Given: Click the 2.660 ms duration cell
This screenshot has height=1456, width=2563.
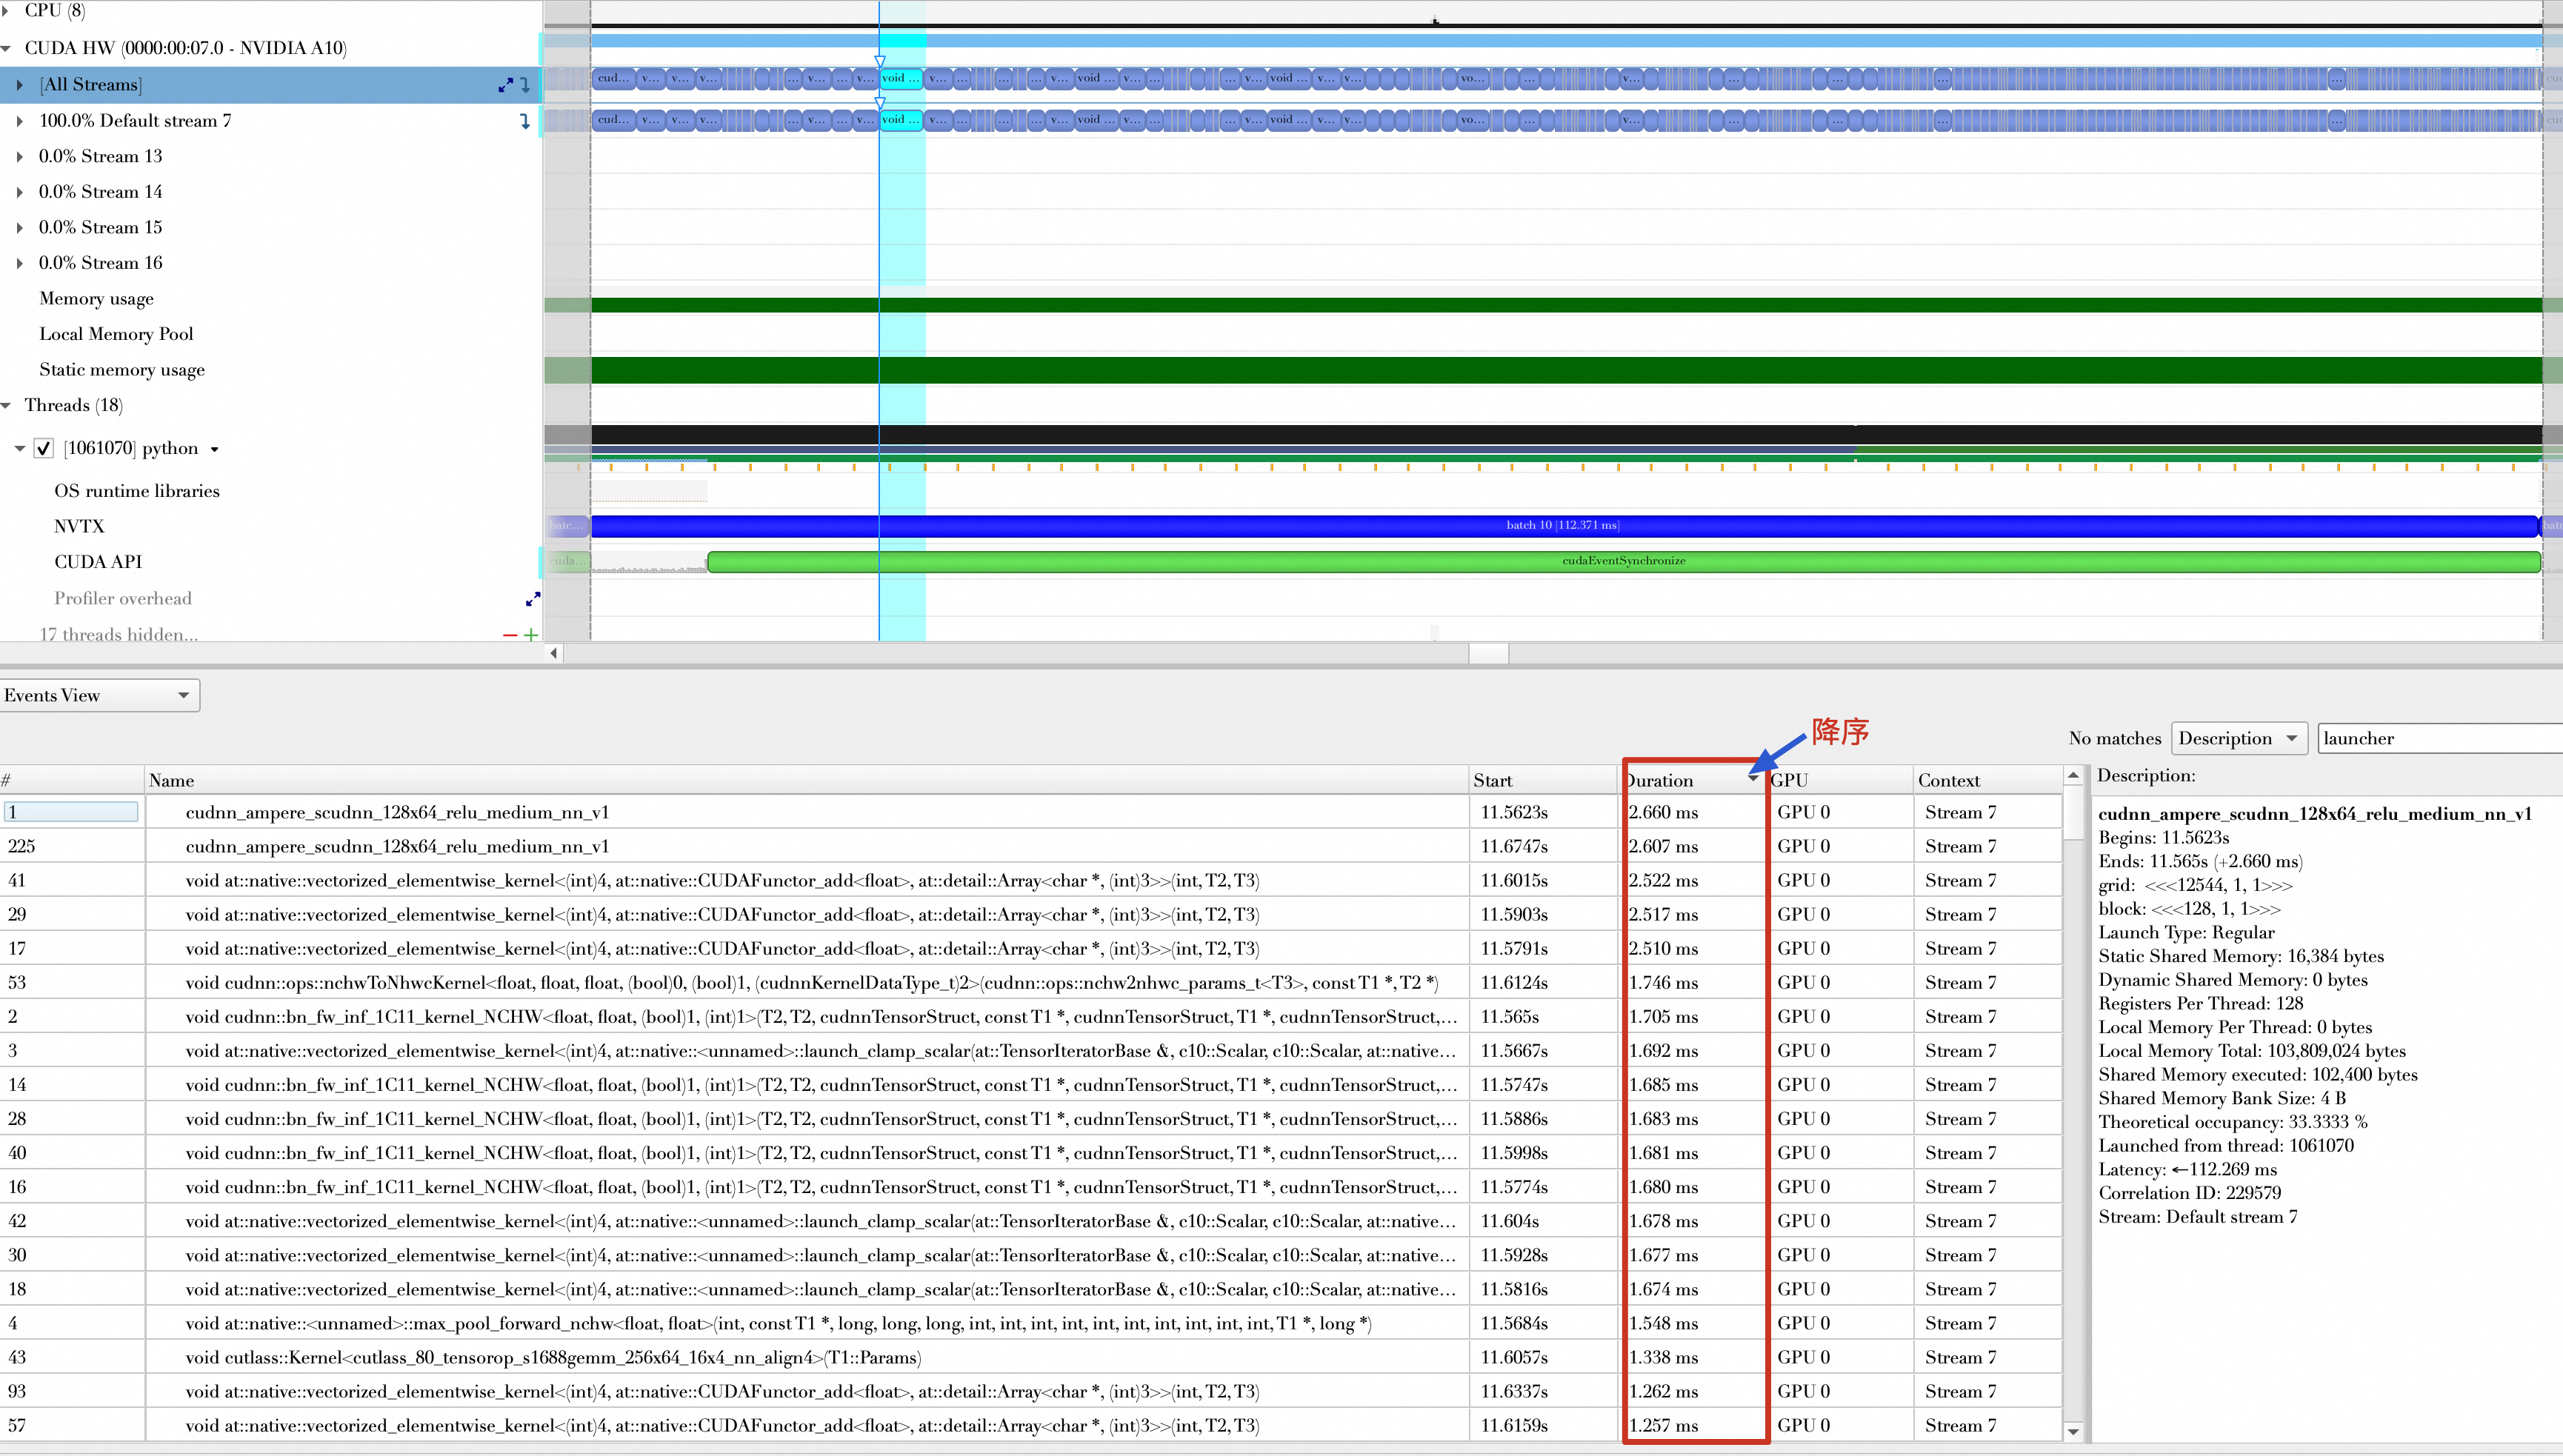Looking at the screenshot, I should coord(1692,813).
